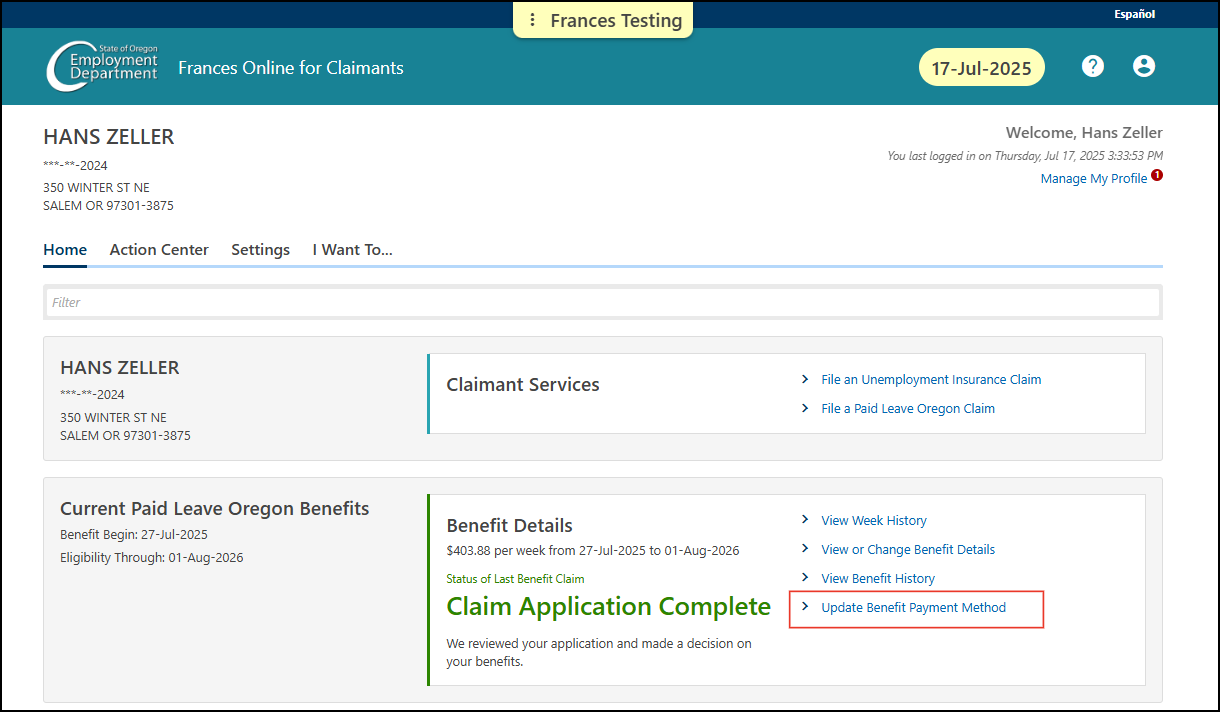
Task: Click chevron beside File an Unemployment Insurance Claim
Action: pyautogui.click(x=805, y=379)
